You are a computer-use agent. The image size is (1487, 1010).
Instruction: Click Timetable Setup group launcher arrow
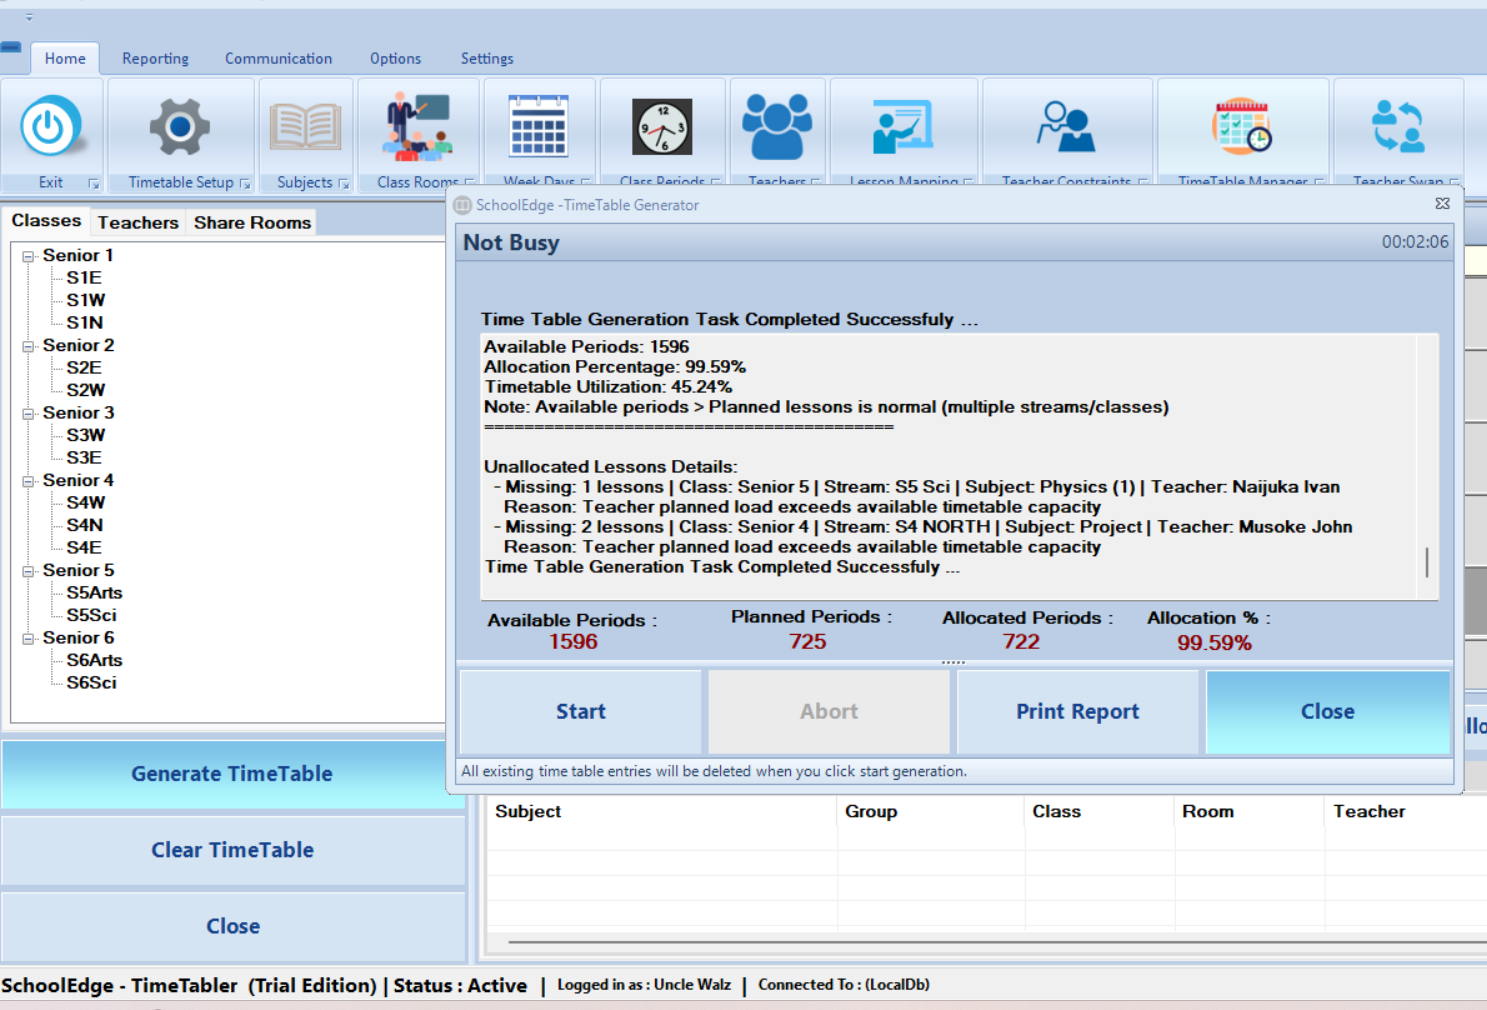245,184
